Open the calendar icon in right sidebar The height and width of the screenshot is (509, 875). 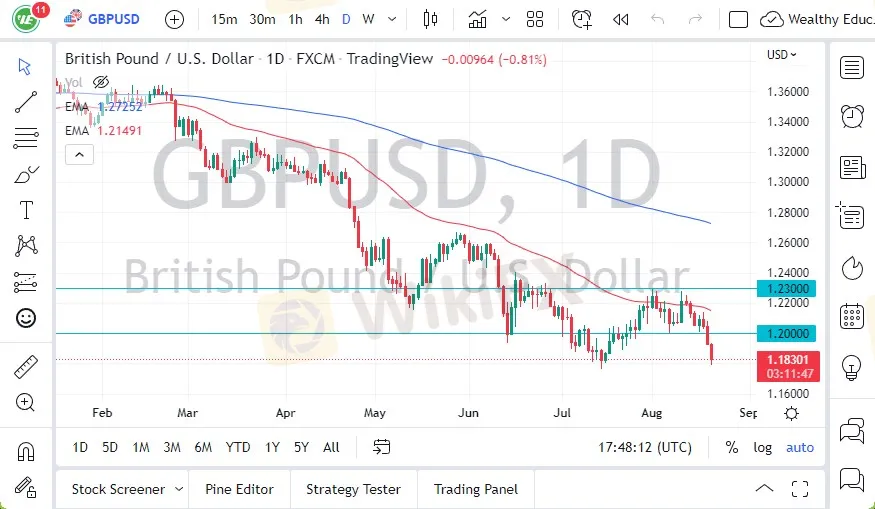pyautogui.click(x=852, y=316)
